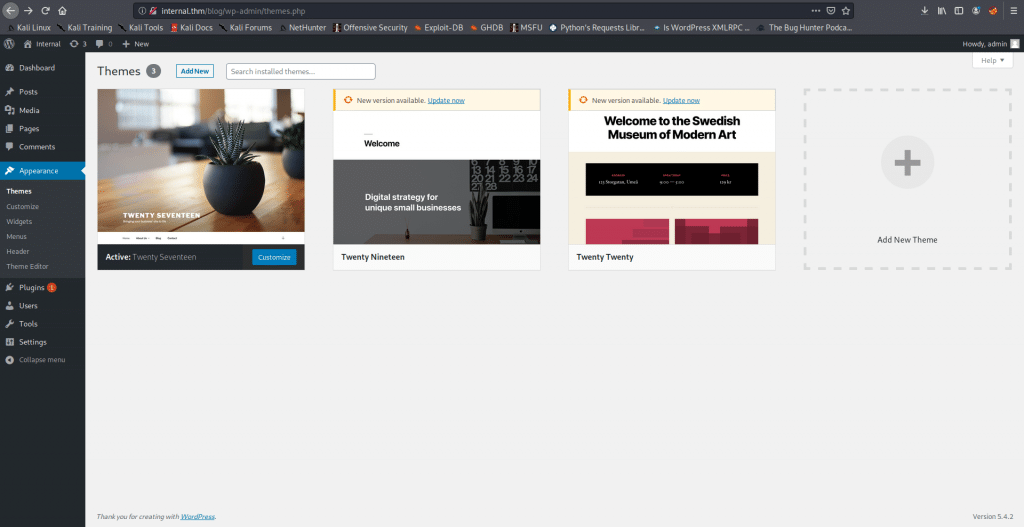Open Posts in the sidebar
1024x527 pixels.
42,92
